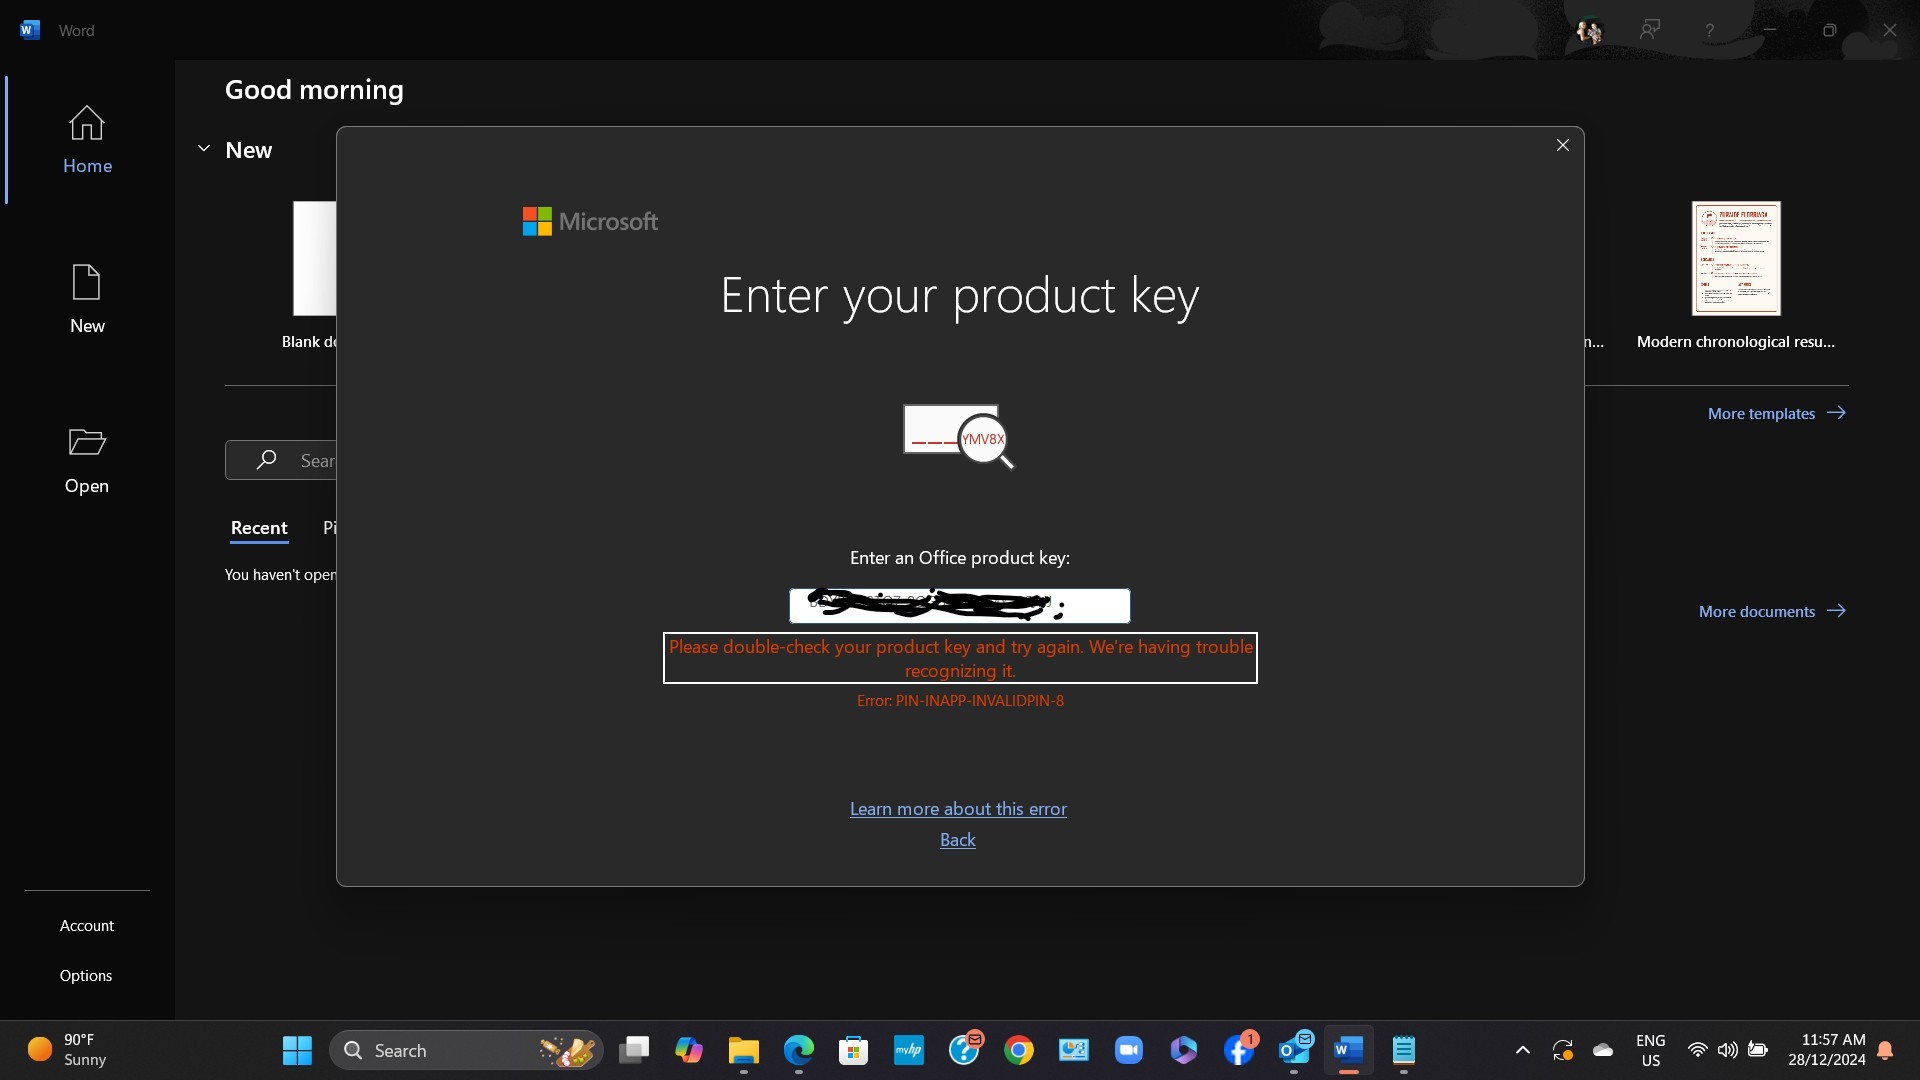Open the myHP app on taskbar

(x=909, y=1051)
